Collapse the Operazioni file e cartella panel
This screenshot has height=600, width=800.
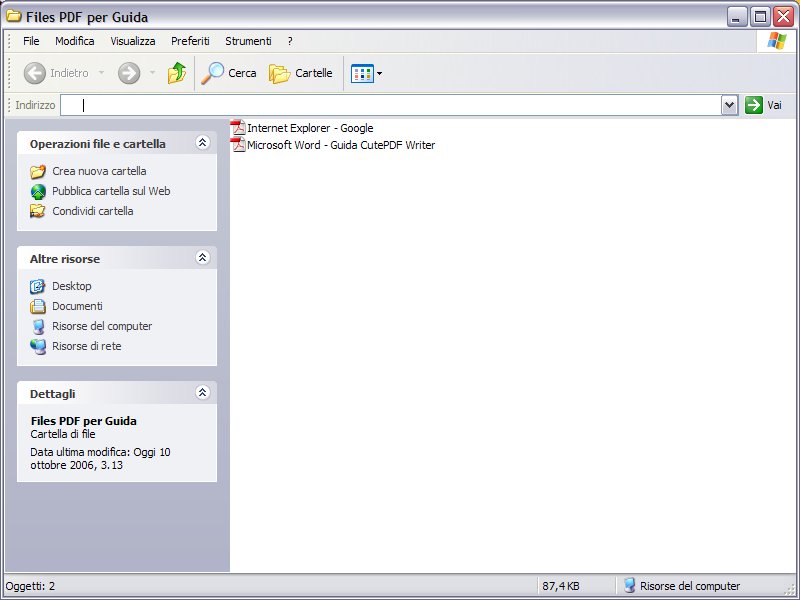pos(202,143)
